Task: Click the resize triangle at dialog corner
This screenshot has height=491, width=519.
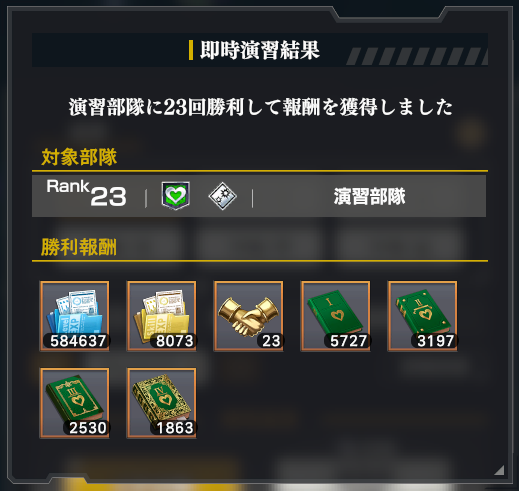Action: click(x=499, y=470)
